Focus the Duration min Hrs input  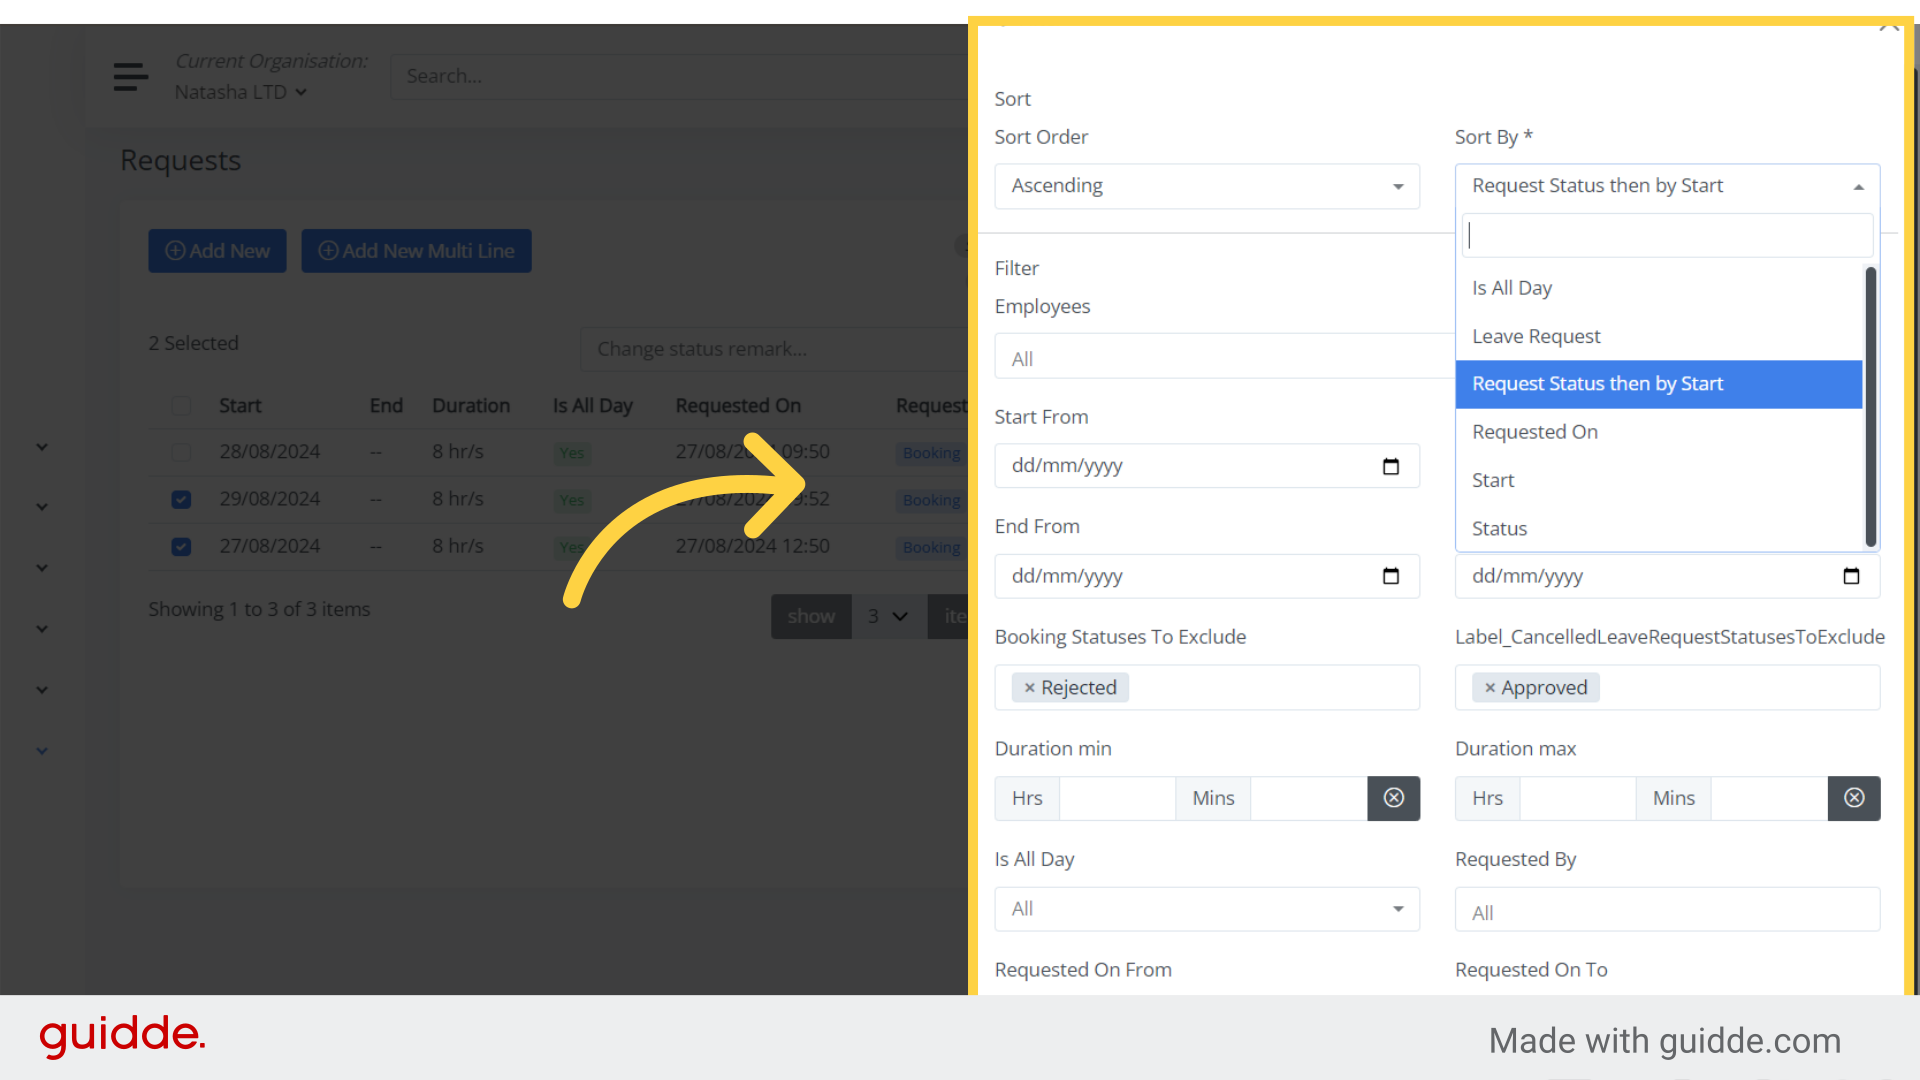[1117, 798]
